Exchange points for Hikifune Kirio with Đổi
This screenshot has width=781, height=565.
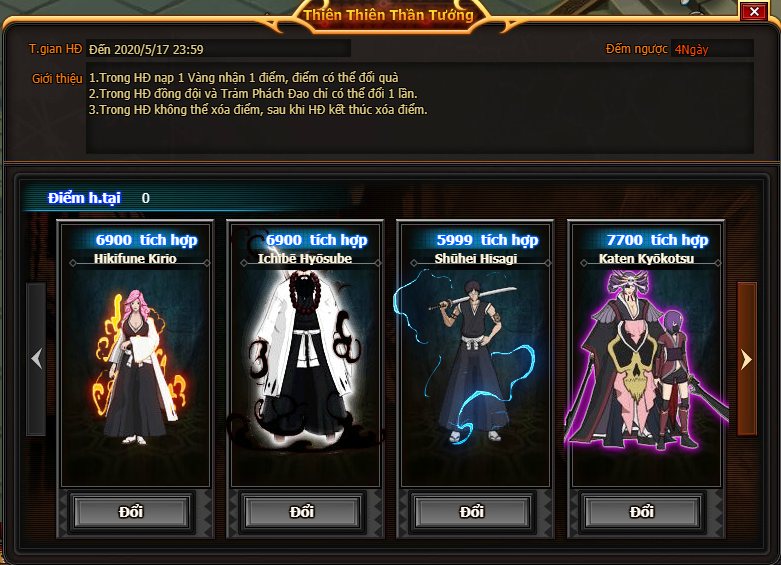pyautogui.click(x=131, y=512)
